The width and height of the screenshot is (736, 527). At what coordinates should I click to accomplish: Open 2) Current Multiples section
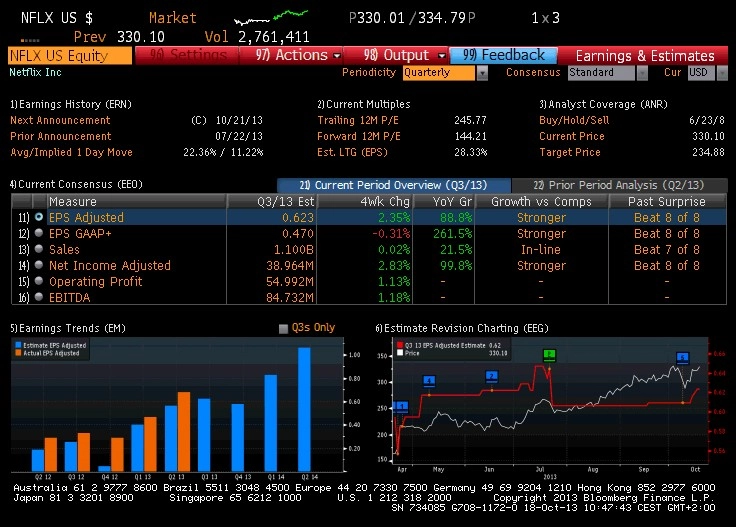pos(363,104)
